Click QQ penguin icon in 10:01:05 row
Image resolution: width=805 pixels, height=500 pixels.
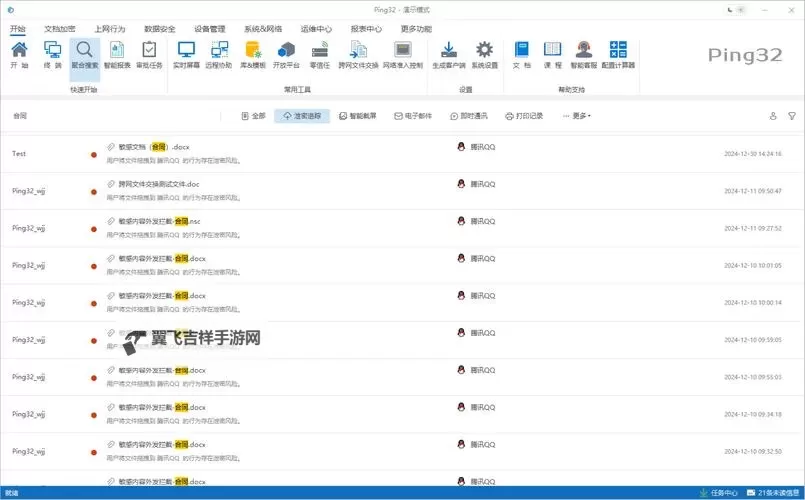tap(461, 258)
